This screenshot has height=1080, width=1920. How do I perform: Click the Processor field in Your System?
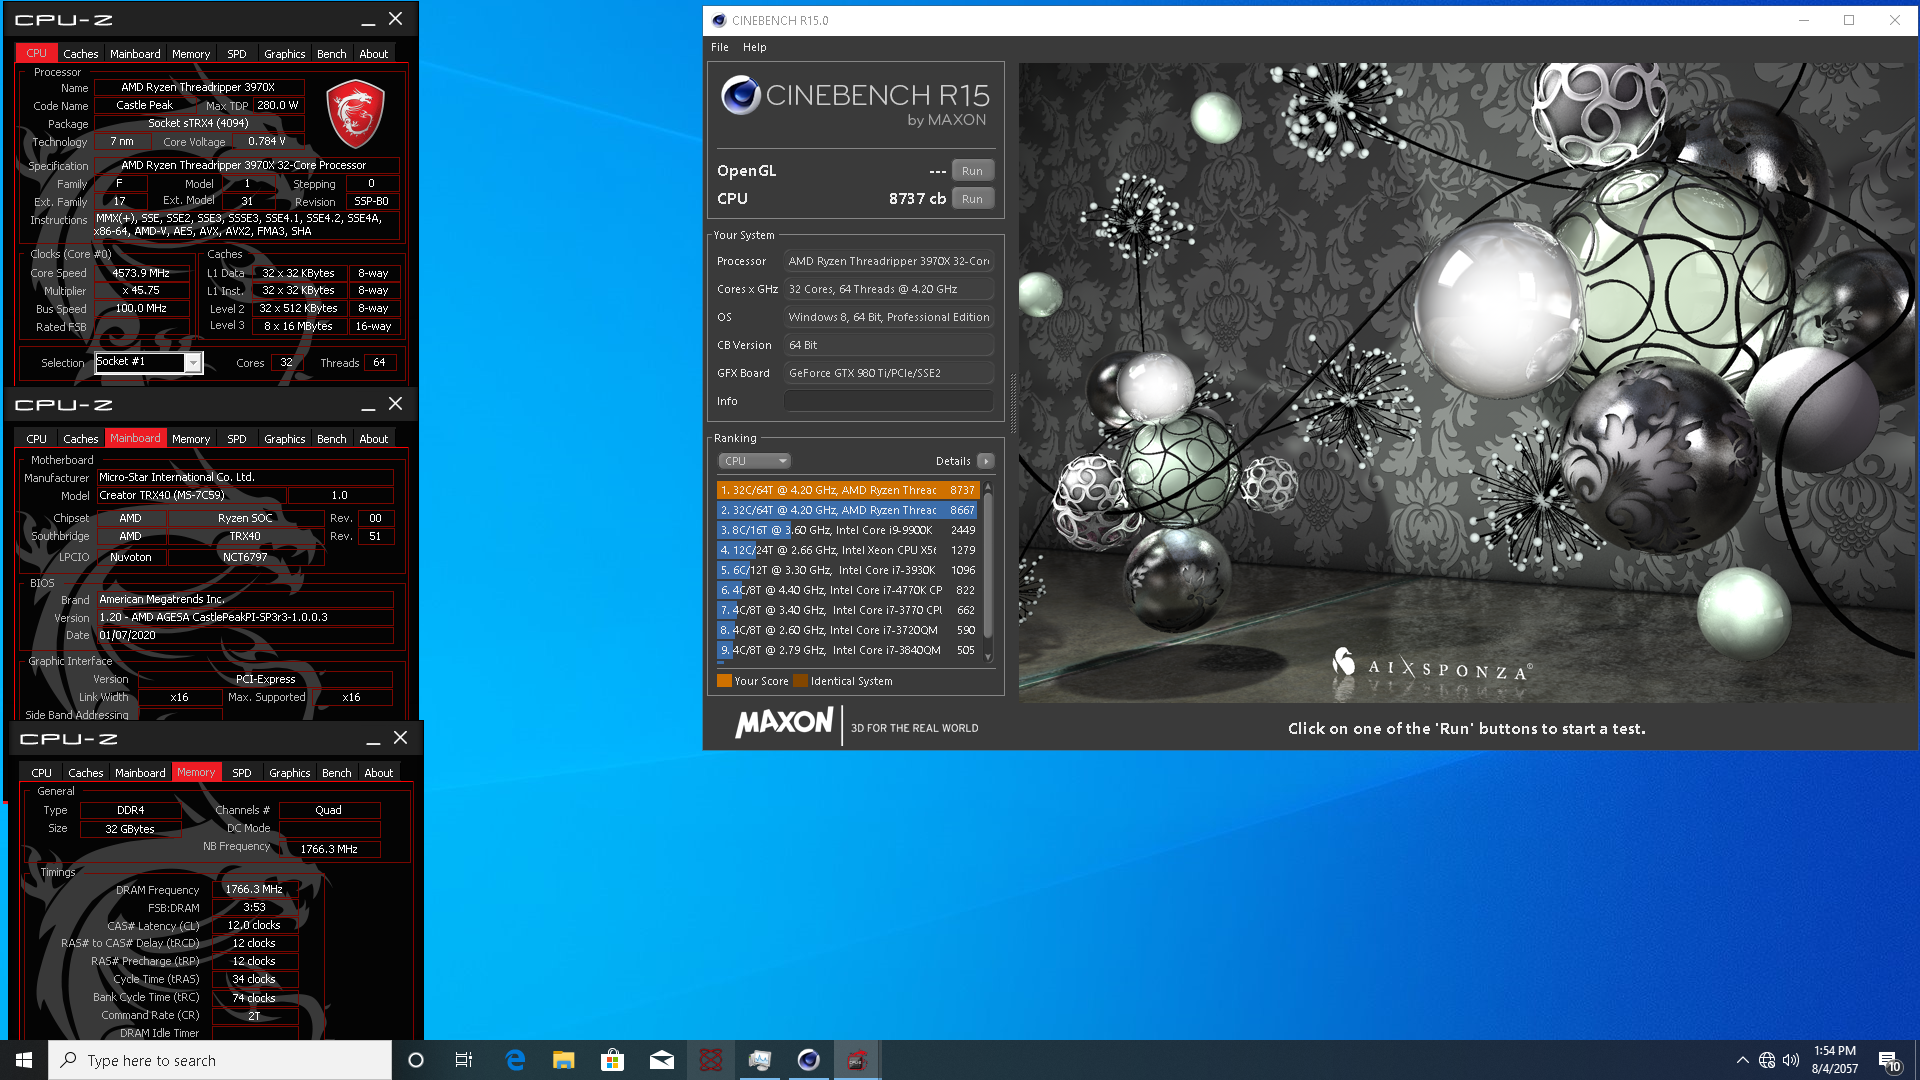tap(889, 261)
